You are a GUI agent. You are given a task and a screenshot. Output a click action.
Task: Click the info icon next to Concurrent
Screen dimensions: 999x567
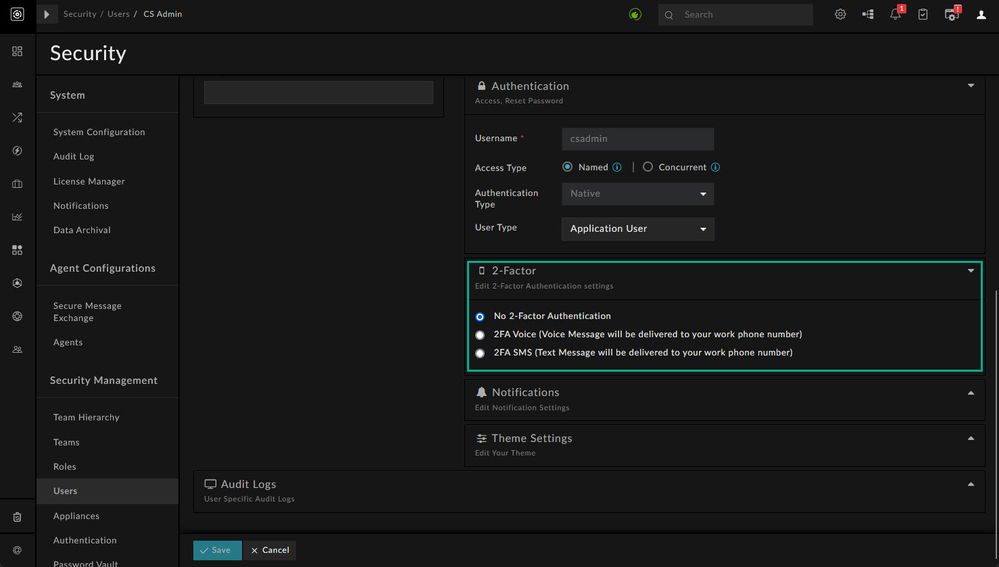click(x=715, y=168)
